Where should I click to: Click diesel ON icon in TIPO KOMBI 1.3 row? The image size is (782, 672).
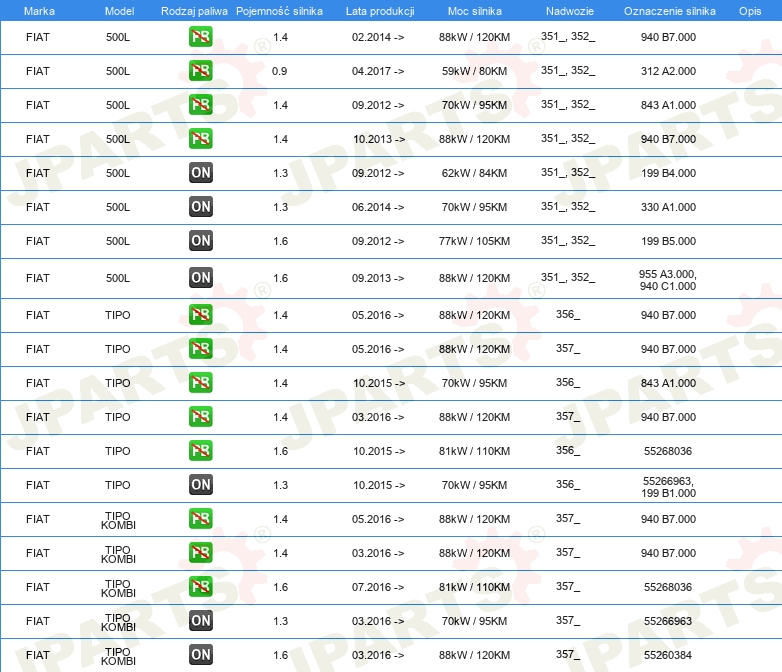[200, 621]
